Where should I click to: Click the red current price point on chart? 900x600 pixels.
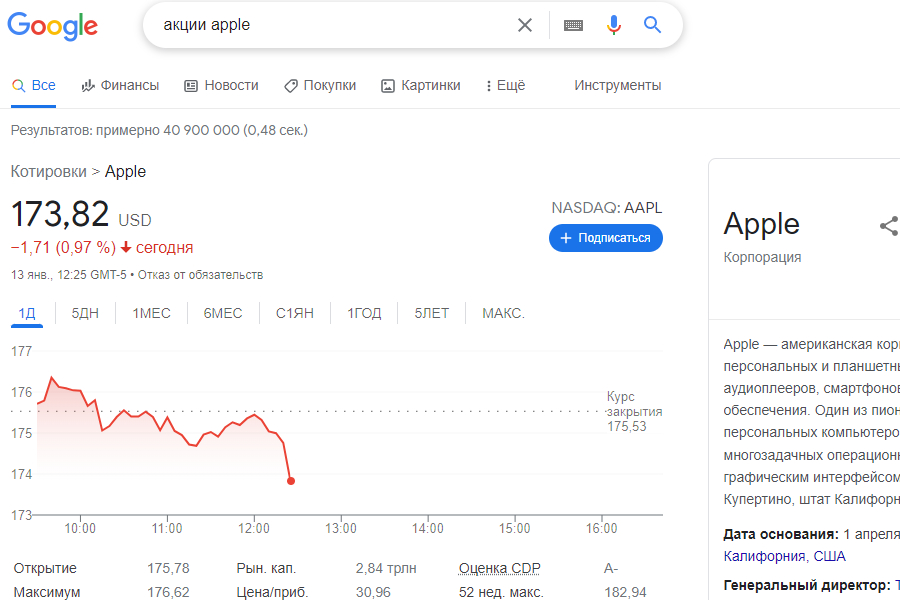[x=291, y=481]
